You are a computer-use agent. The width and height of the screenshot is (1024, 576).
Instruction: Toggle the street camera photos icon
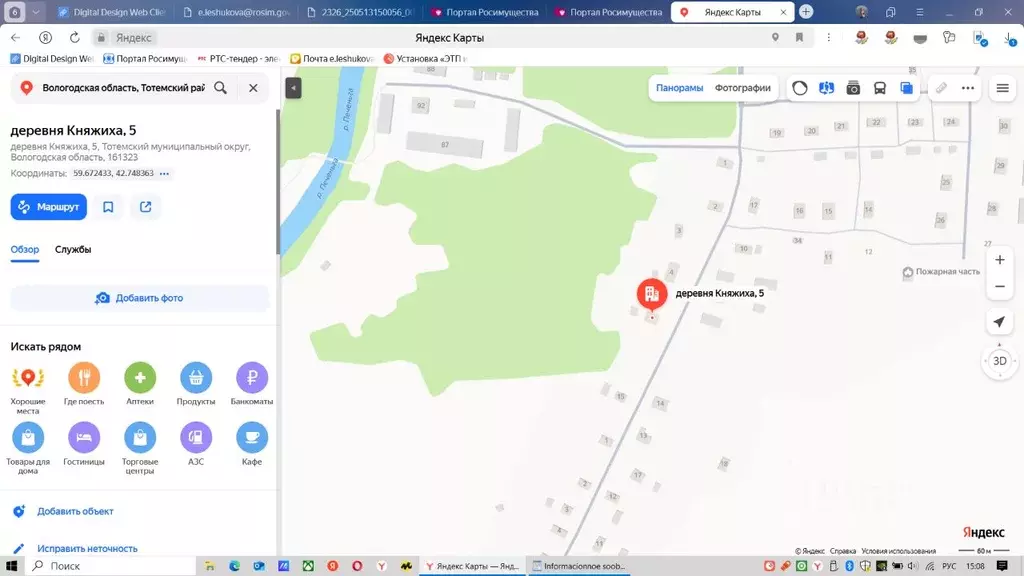click(853, 88)
